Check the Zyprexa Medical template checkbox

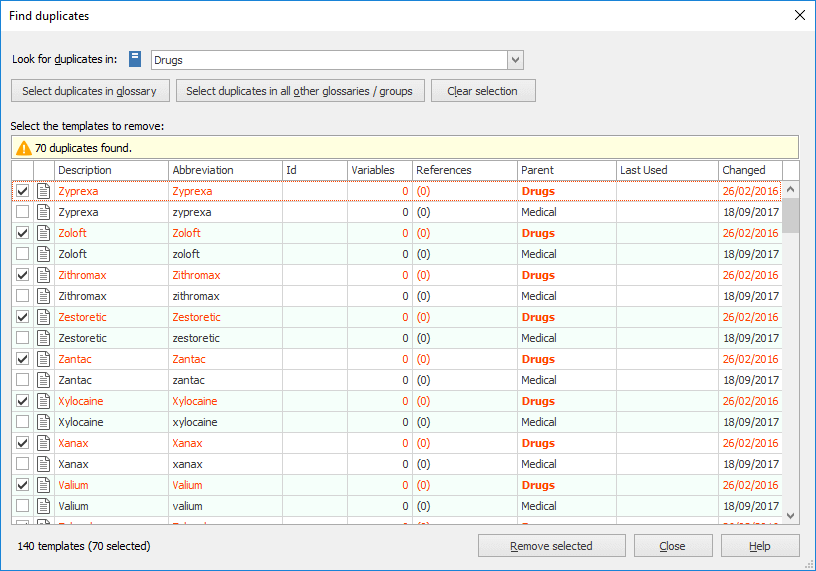click(22, 212)
